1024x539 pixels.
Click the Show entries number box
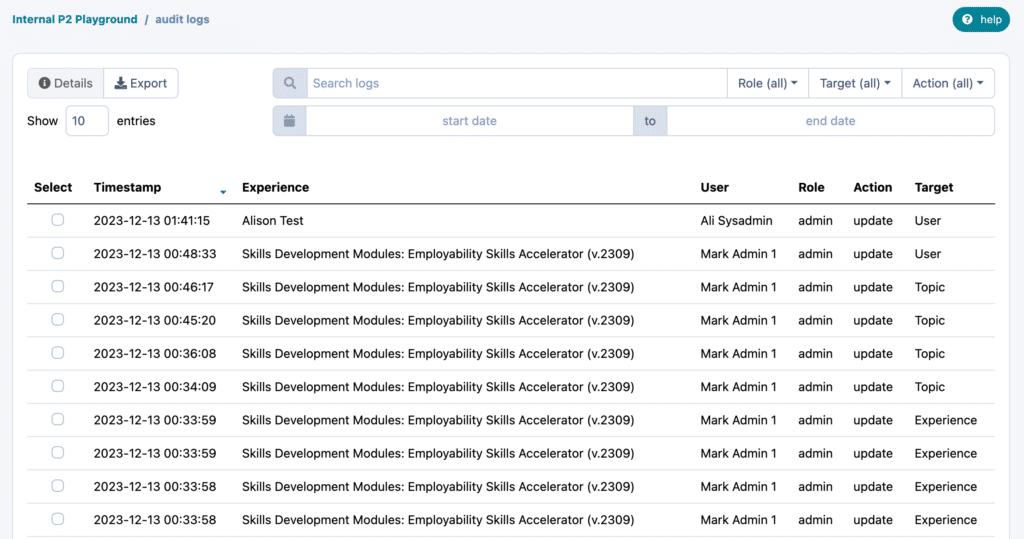pos(87,121)
